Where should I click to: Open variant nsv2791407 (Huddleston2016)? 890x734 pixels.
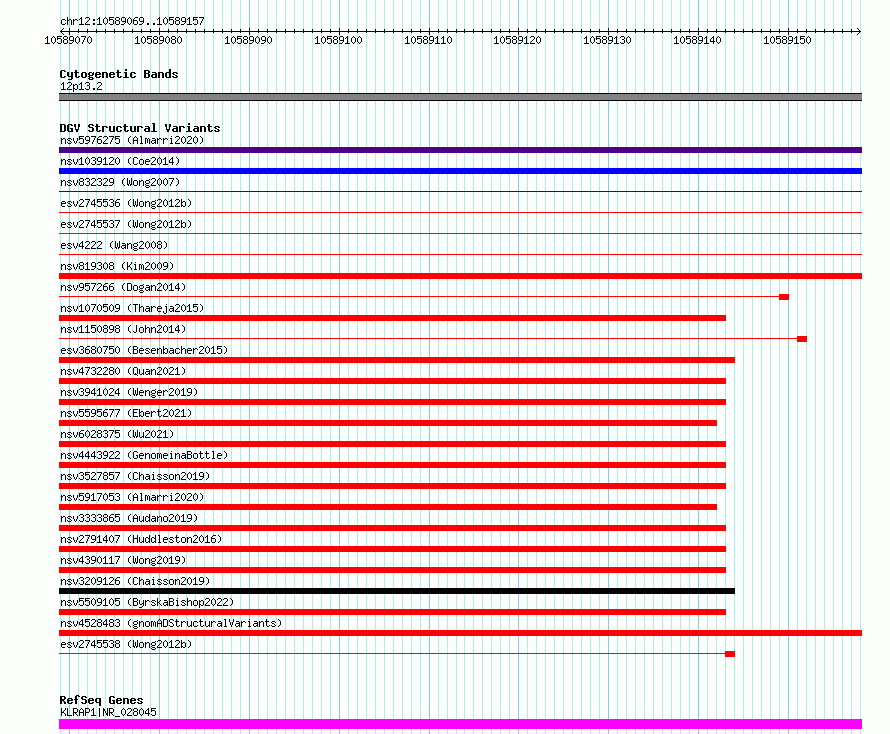pyautogui.click(x=141, y=539)
